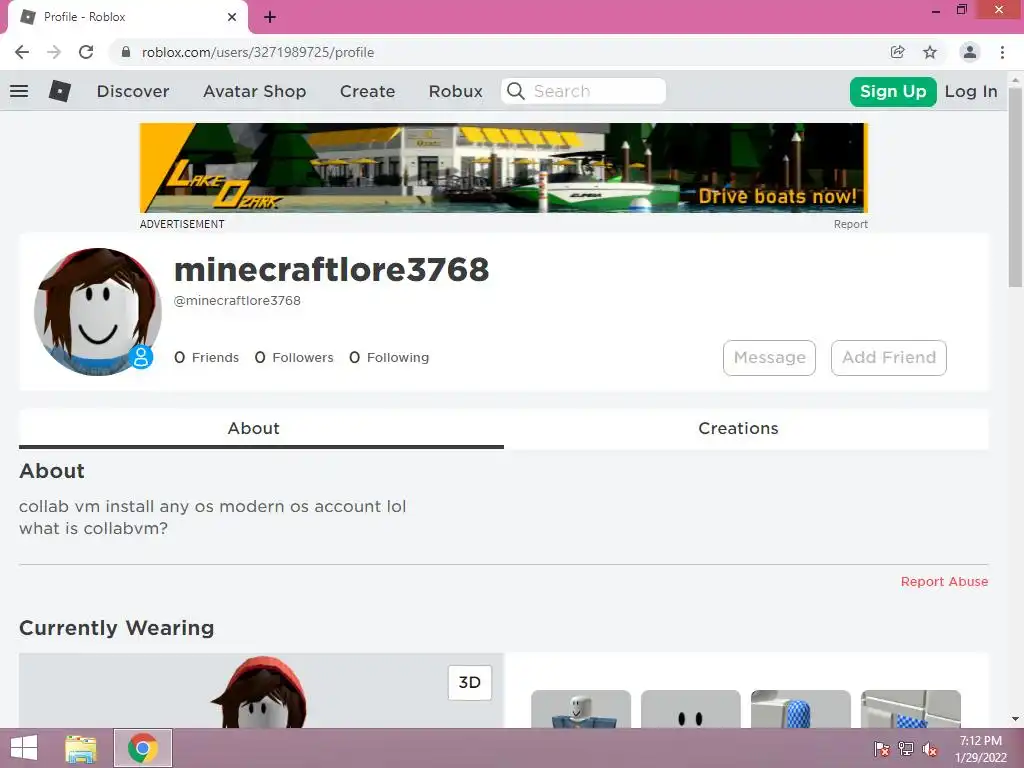Close the Profile - Roblox tab

(232, 17)
